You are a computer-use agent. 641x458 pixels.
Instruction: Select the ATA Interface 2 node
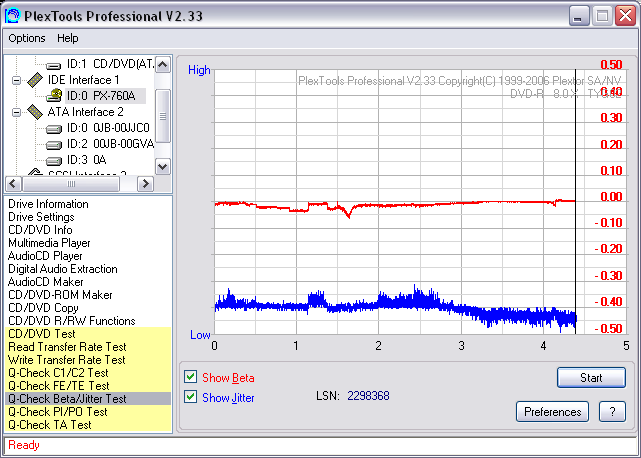[x=85, y=112]
